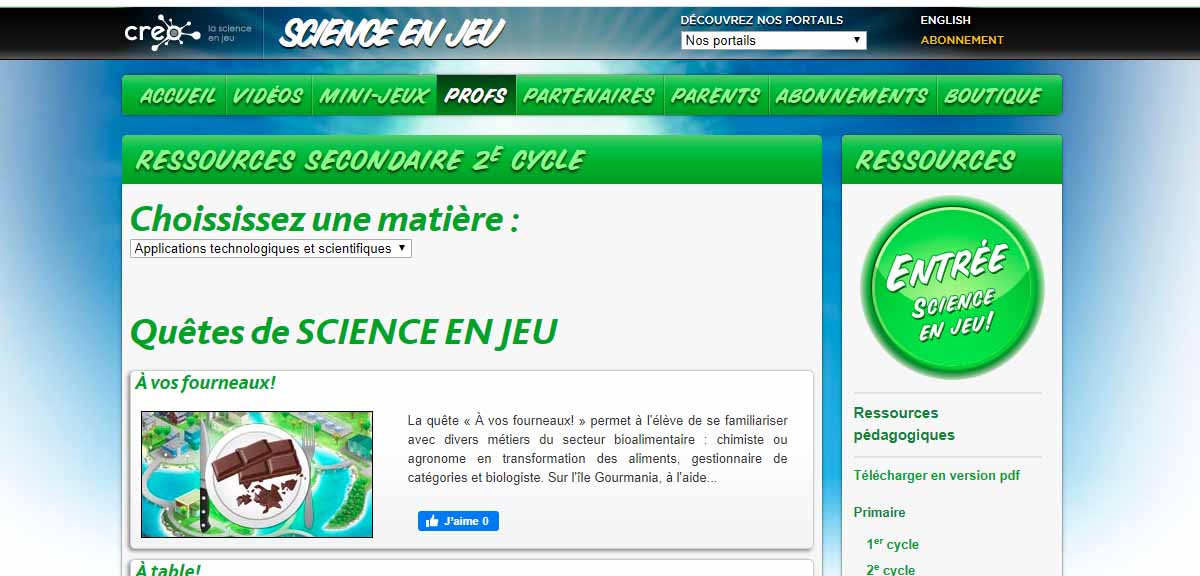This screenshot has width=1200, height=576.
Task: Open the PARTENAIRES menu tab
Action: pyautogui.click(x=589, y=96)
